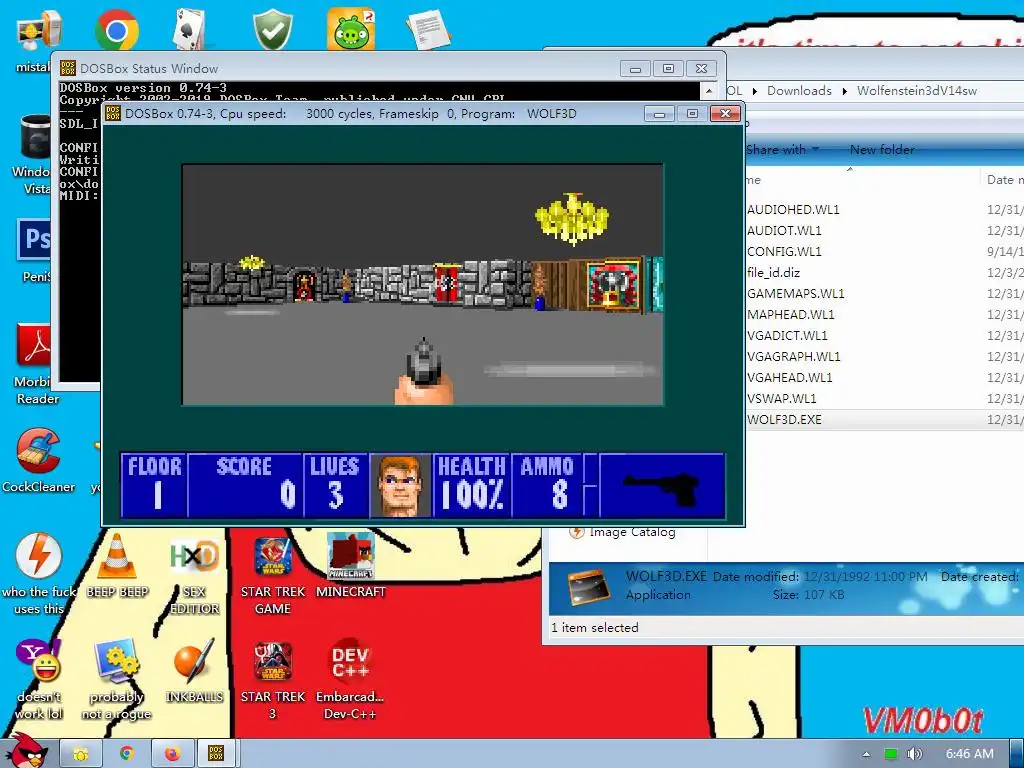This screenshot has width=1024, height=768.
Task: Show hidden tray icons arrow
Action: (x=866, y=754)
